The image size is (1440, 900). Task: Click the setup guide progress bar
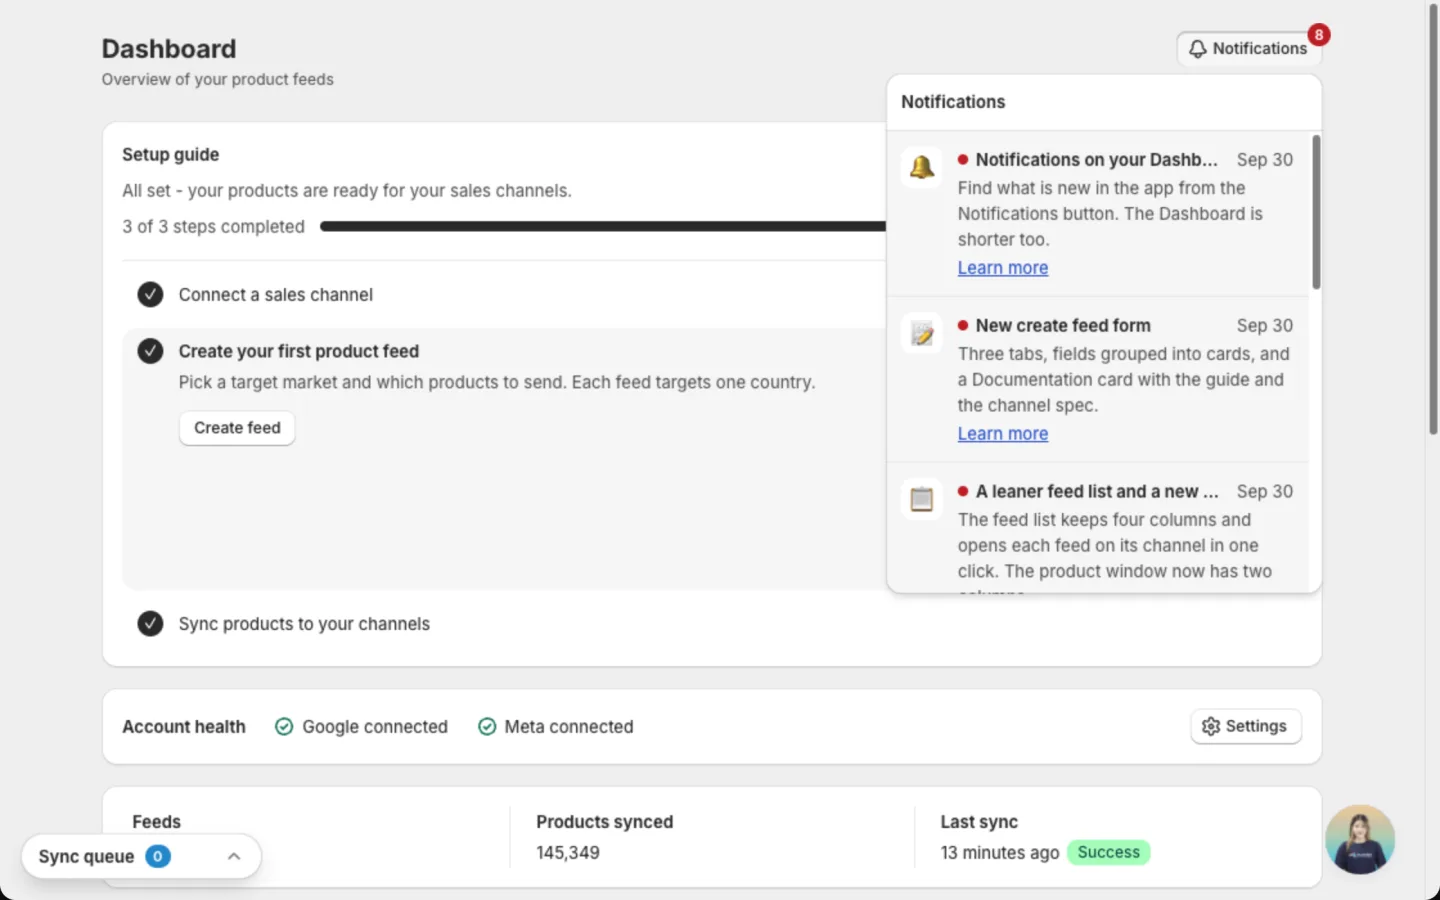pos(602,227)
